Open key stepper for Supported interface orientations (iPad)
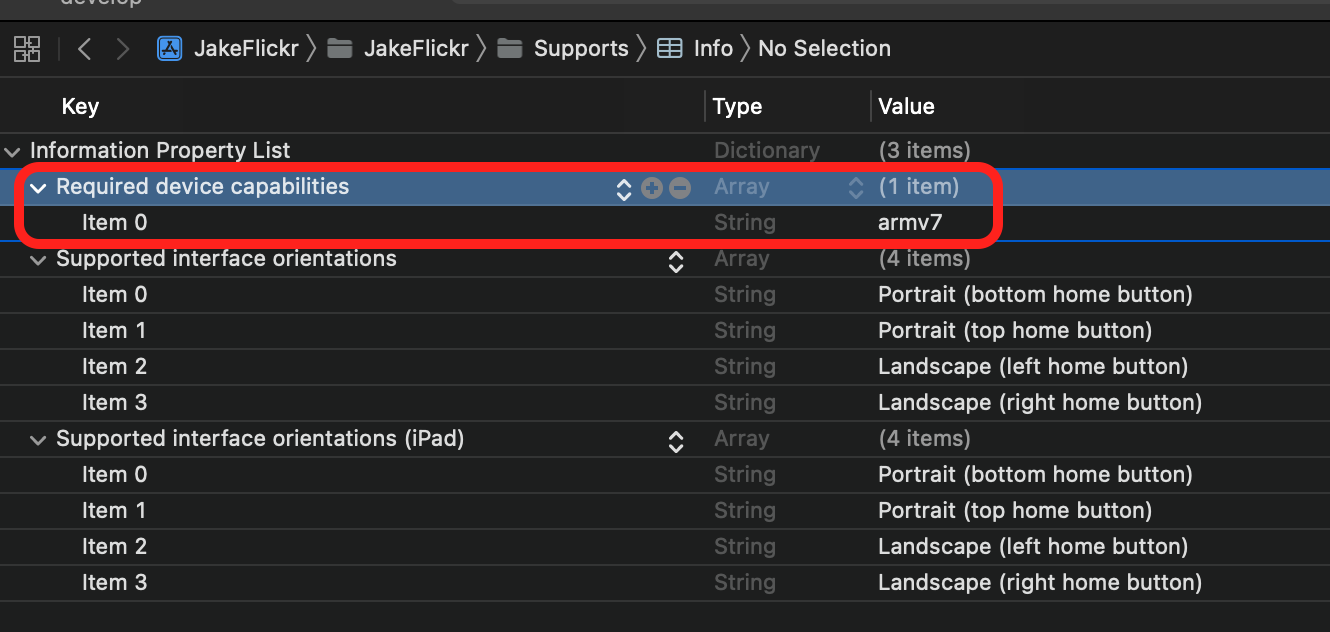 point(676,440)
